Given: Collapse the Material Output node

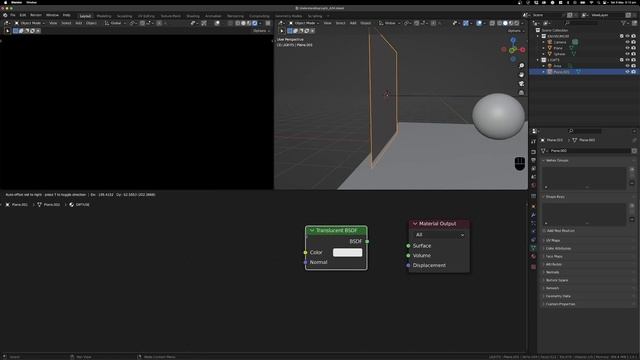Looking at the screenshot, I should pos(415,224).
